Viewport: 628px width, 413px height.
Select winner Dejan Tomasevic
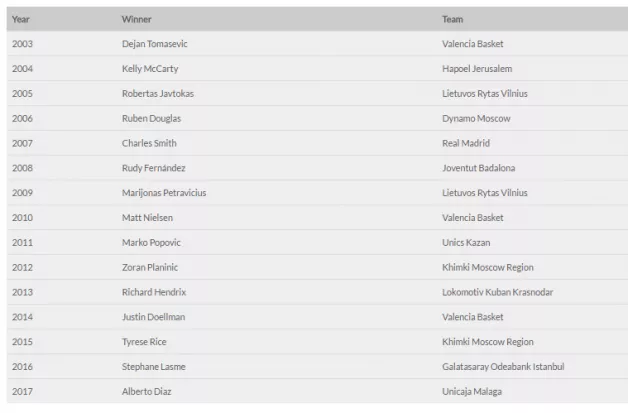coord(156,44)
